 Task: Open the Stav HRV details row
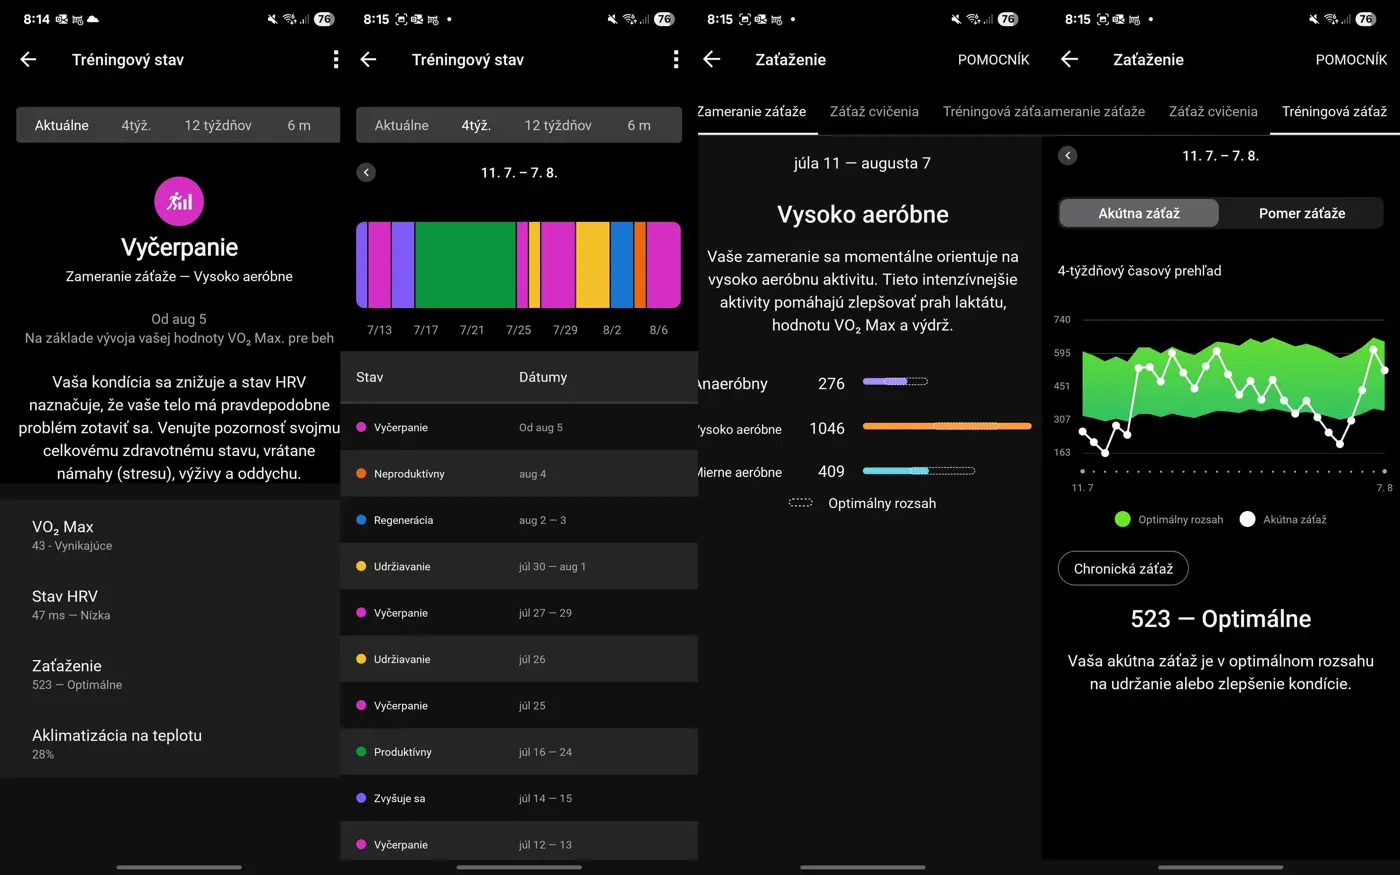(170, 604)
